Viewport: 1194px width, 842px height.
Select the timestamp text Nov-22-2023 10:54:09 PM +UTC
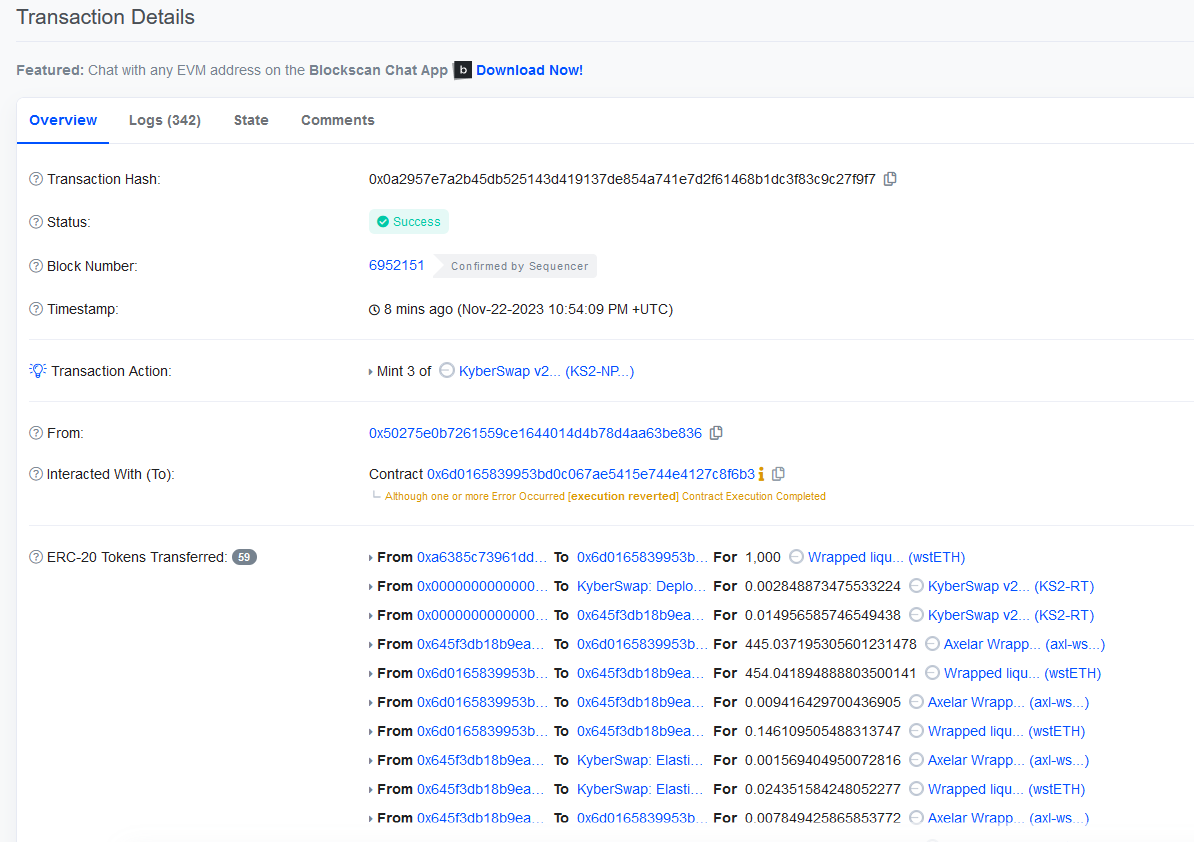565,309
